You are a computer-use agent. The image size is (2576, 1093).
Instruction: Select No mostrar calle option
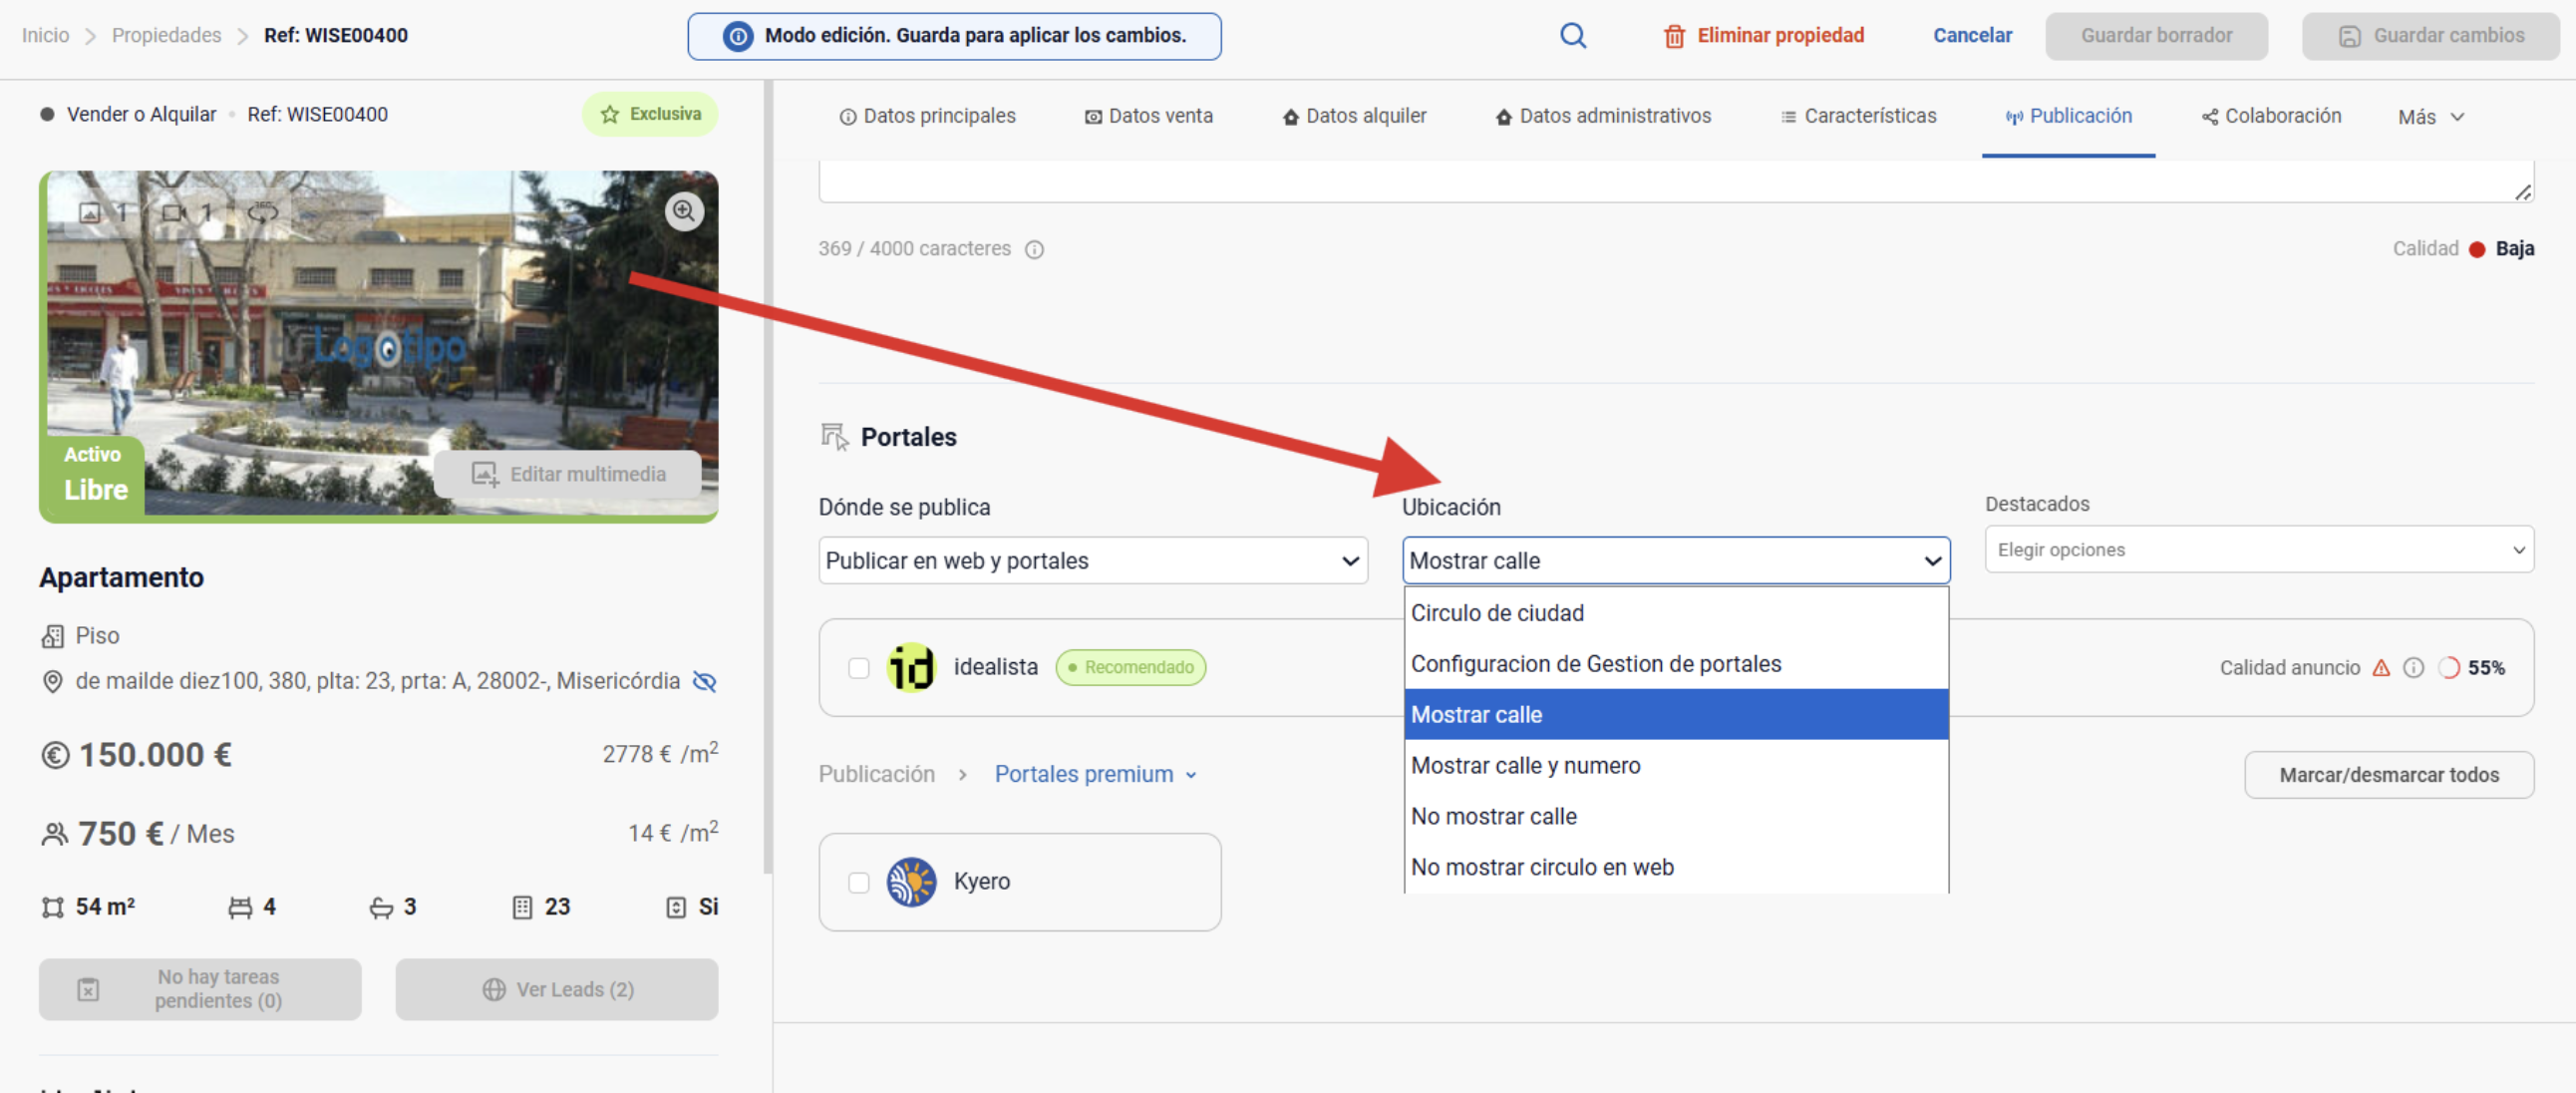coord(1676,817)
